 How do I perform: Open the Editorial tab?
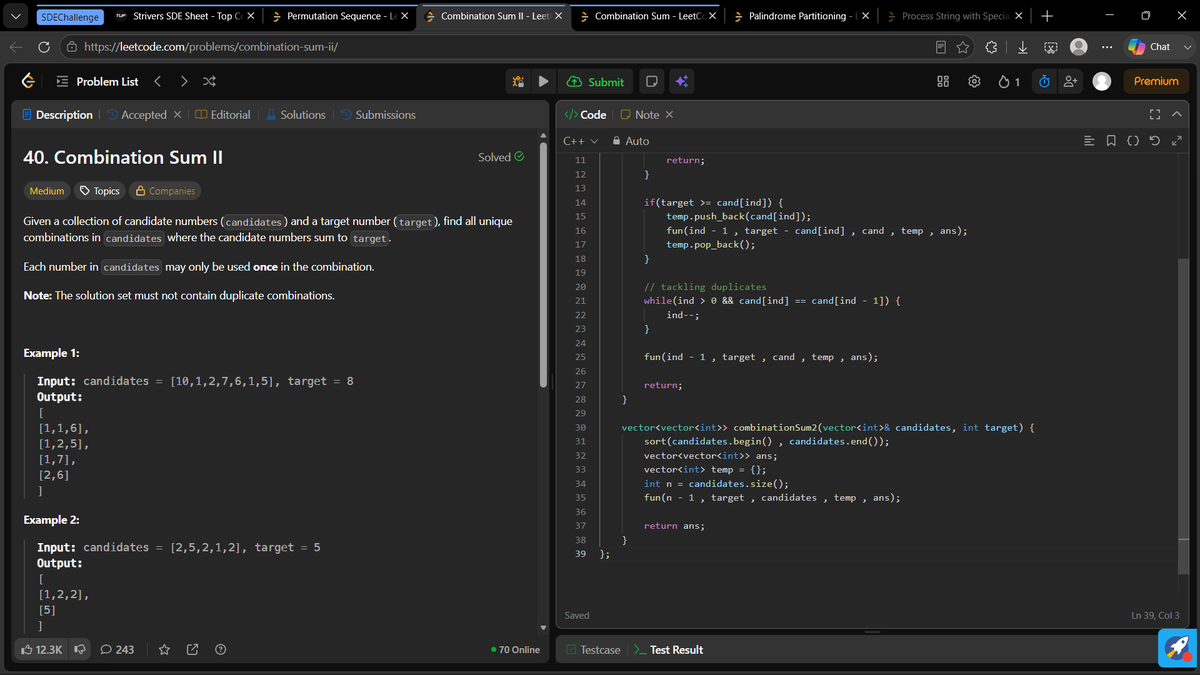[223, 115]
